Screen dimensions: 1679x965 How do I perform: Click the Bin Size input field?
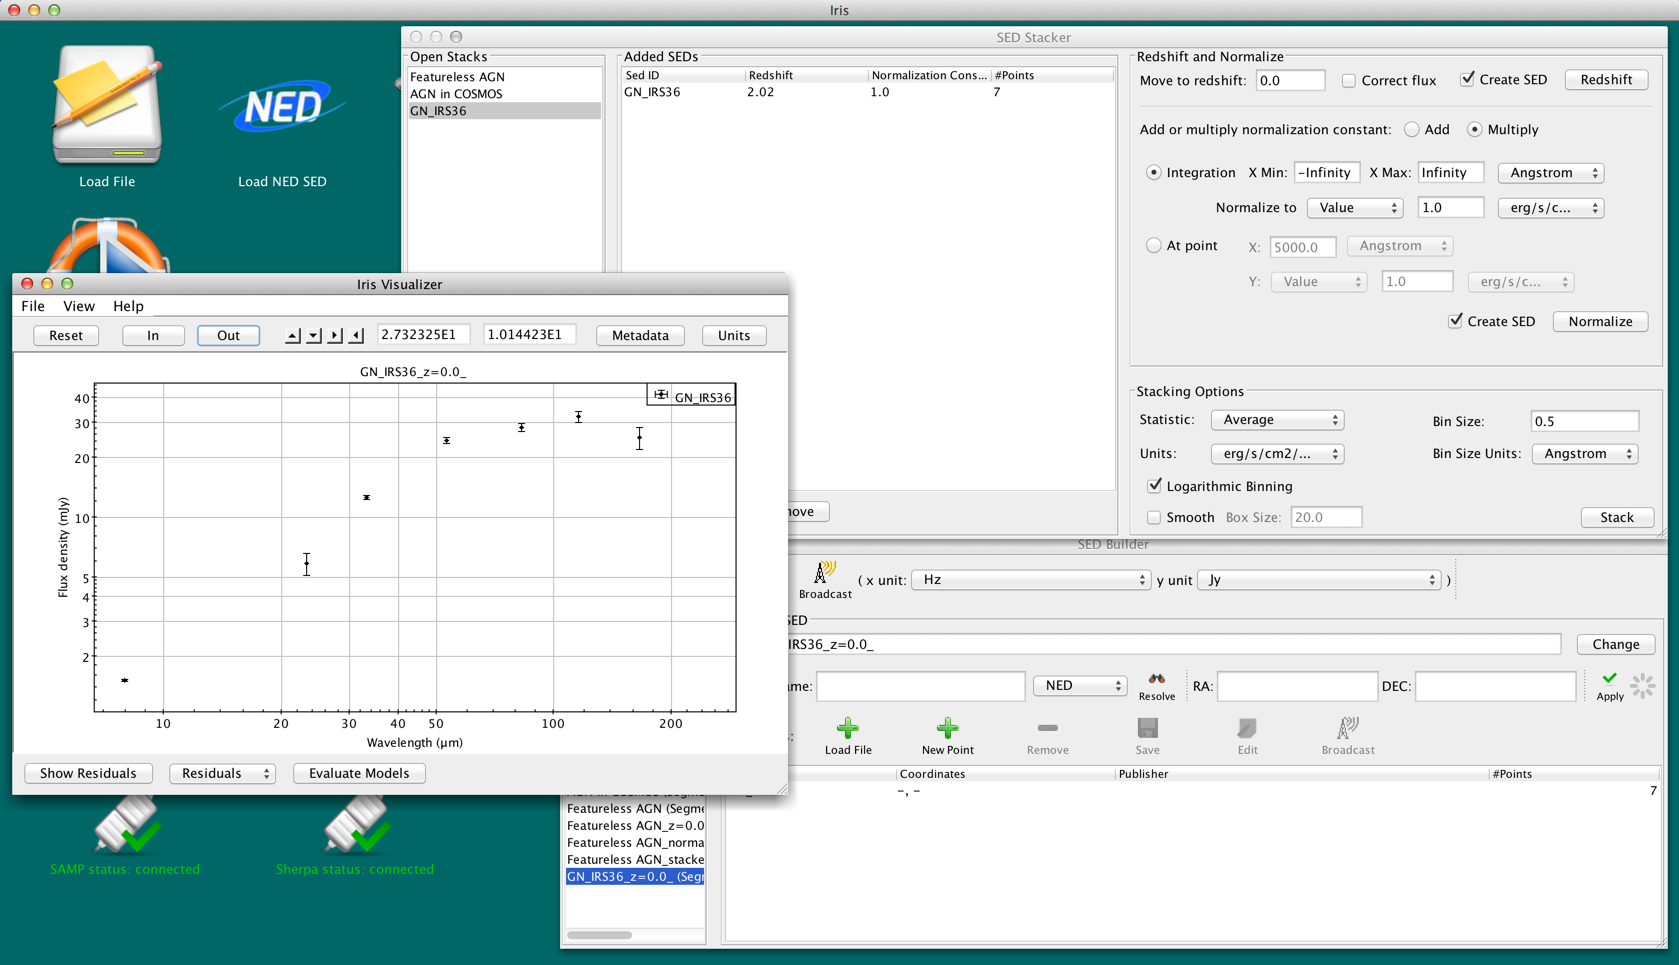[1585, 421]
